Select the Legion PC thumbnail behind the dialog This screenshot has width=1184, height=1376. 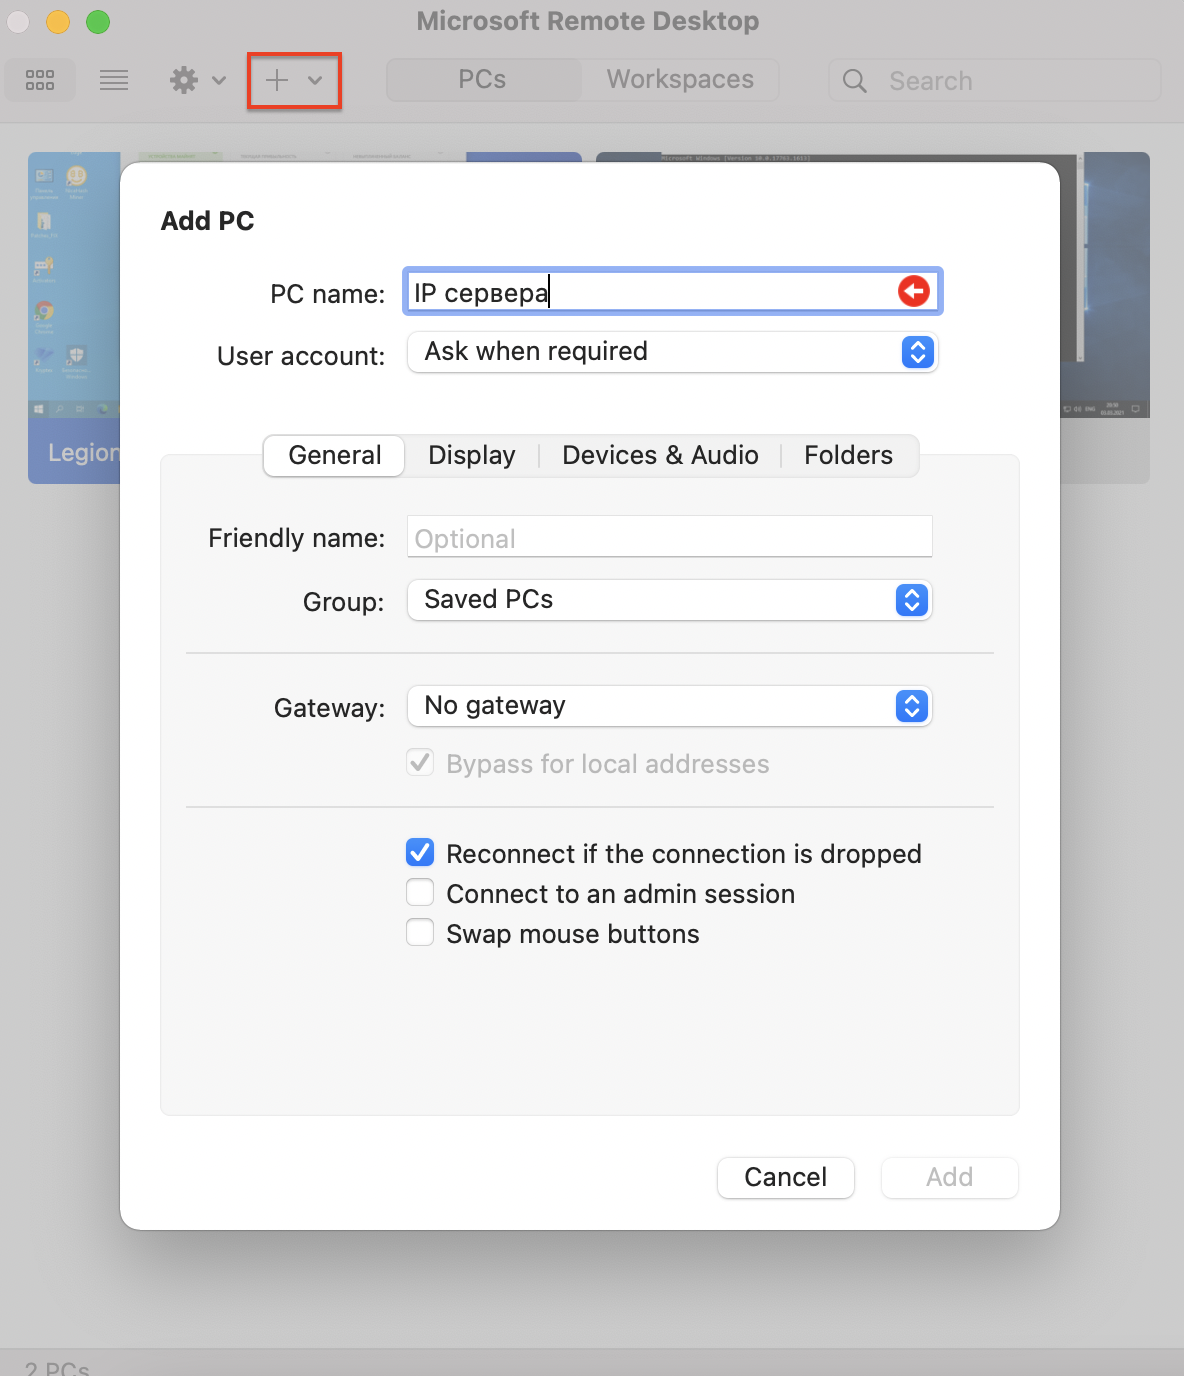74,318
